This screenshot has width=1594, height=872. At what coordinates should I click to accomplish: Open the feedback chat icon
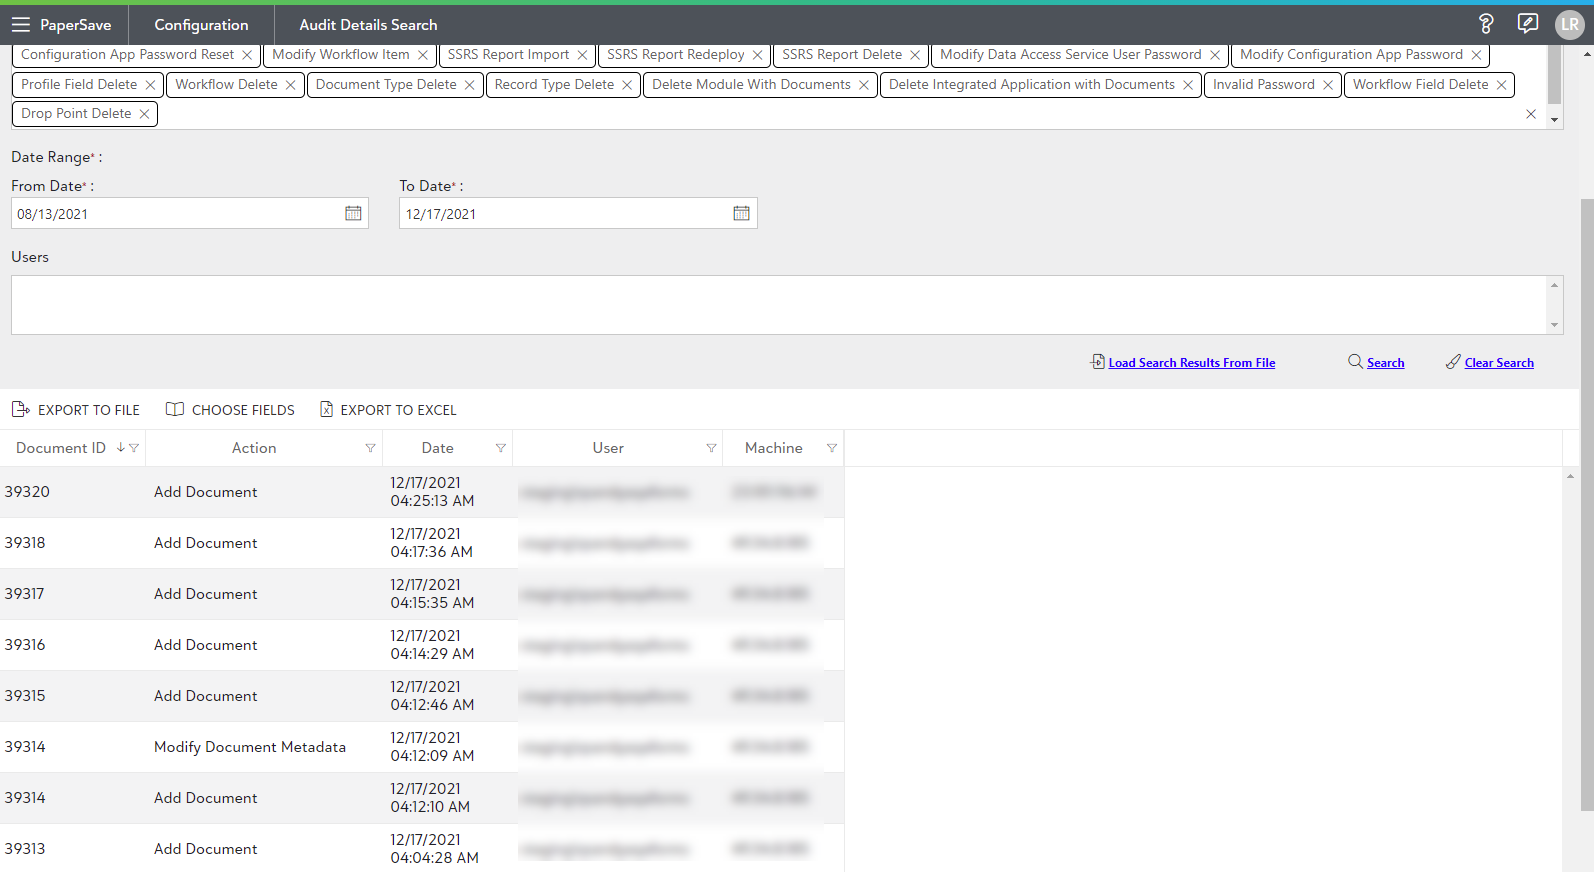1527,24
